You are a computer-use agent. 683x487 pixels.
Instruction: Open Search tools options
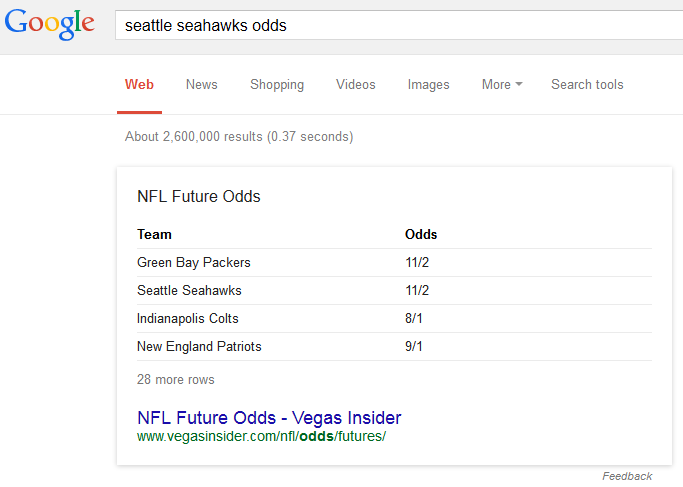tap(587, 85)
